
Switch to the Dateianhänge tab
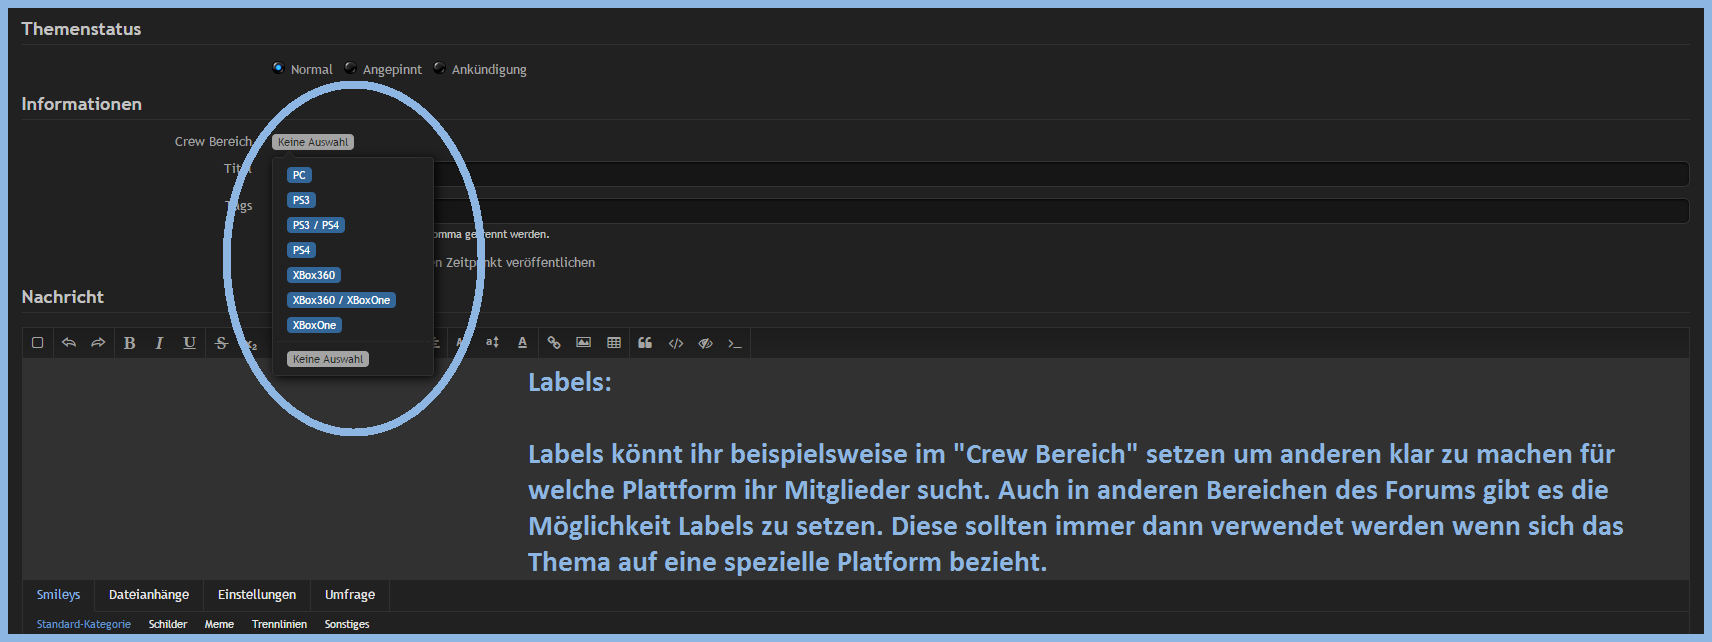click(149, 595)
